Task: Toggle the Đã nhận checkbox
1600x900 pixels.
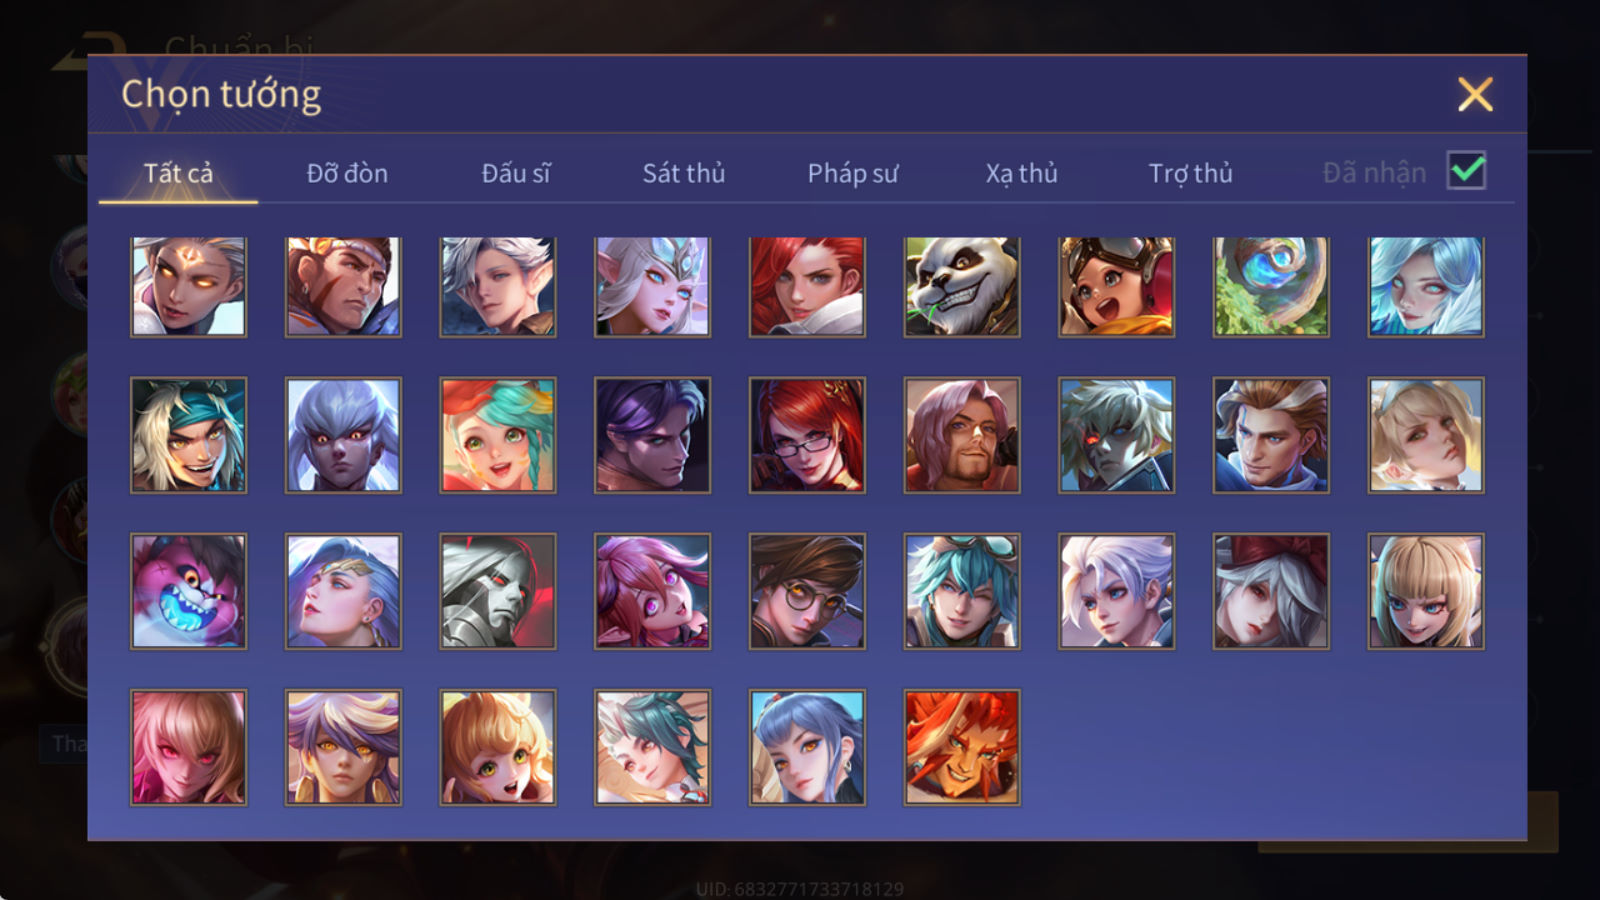Action: coord(1466,171)
